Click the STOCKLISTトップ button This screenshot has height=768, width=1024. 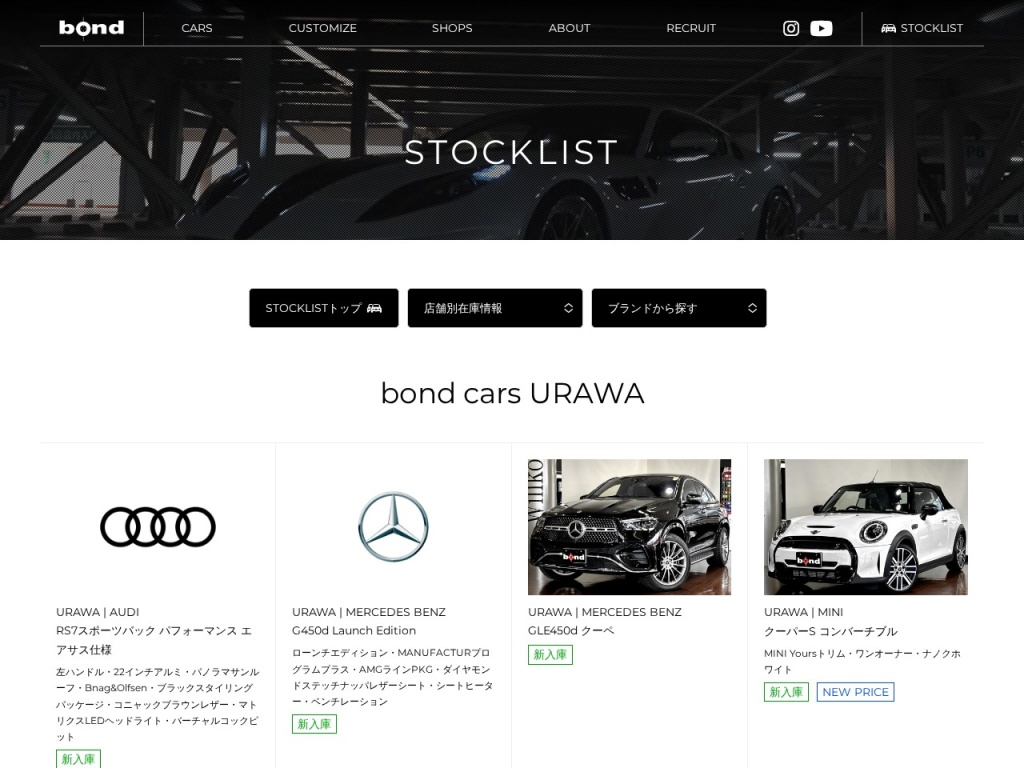324,308
